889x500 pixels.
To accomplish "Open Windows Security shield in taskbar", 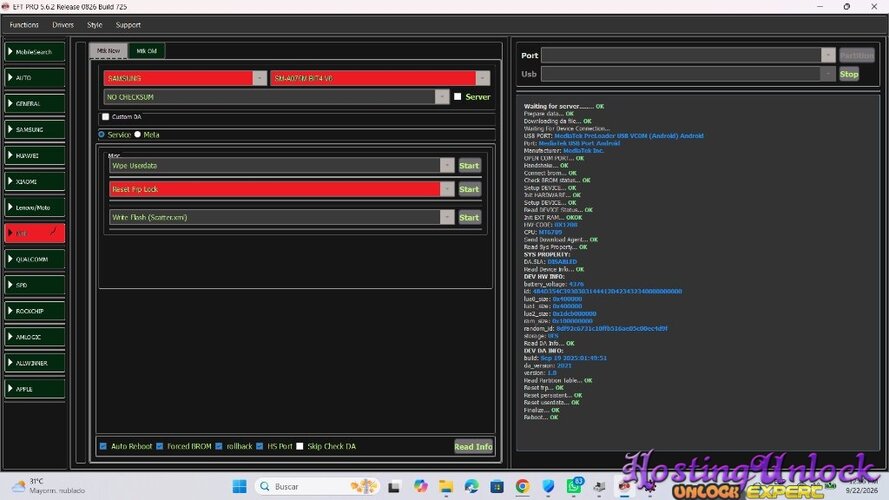I will (x=548, y=486).
